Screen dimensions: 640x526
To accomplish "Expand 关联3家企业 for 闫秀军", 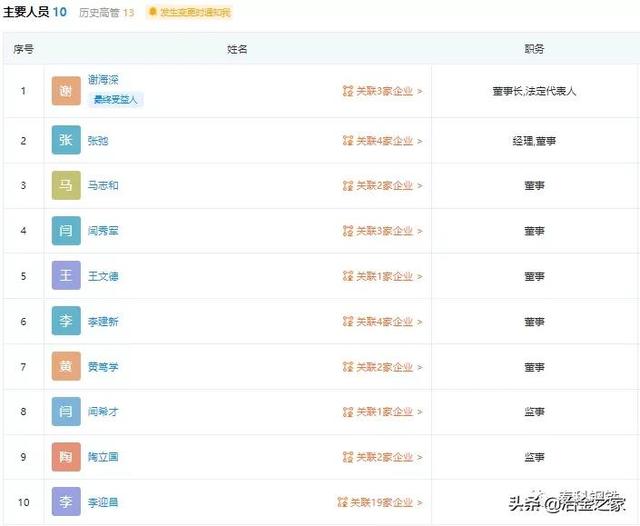I will tap(382, 231).
